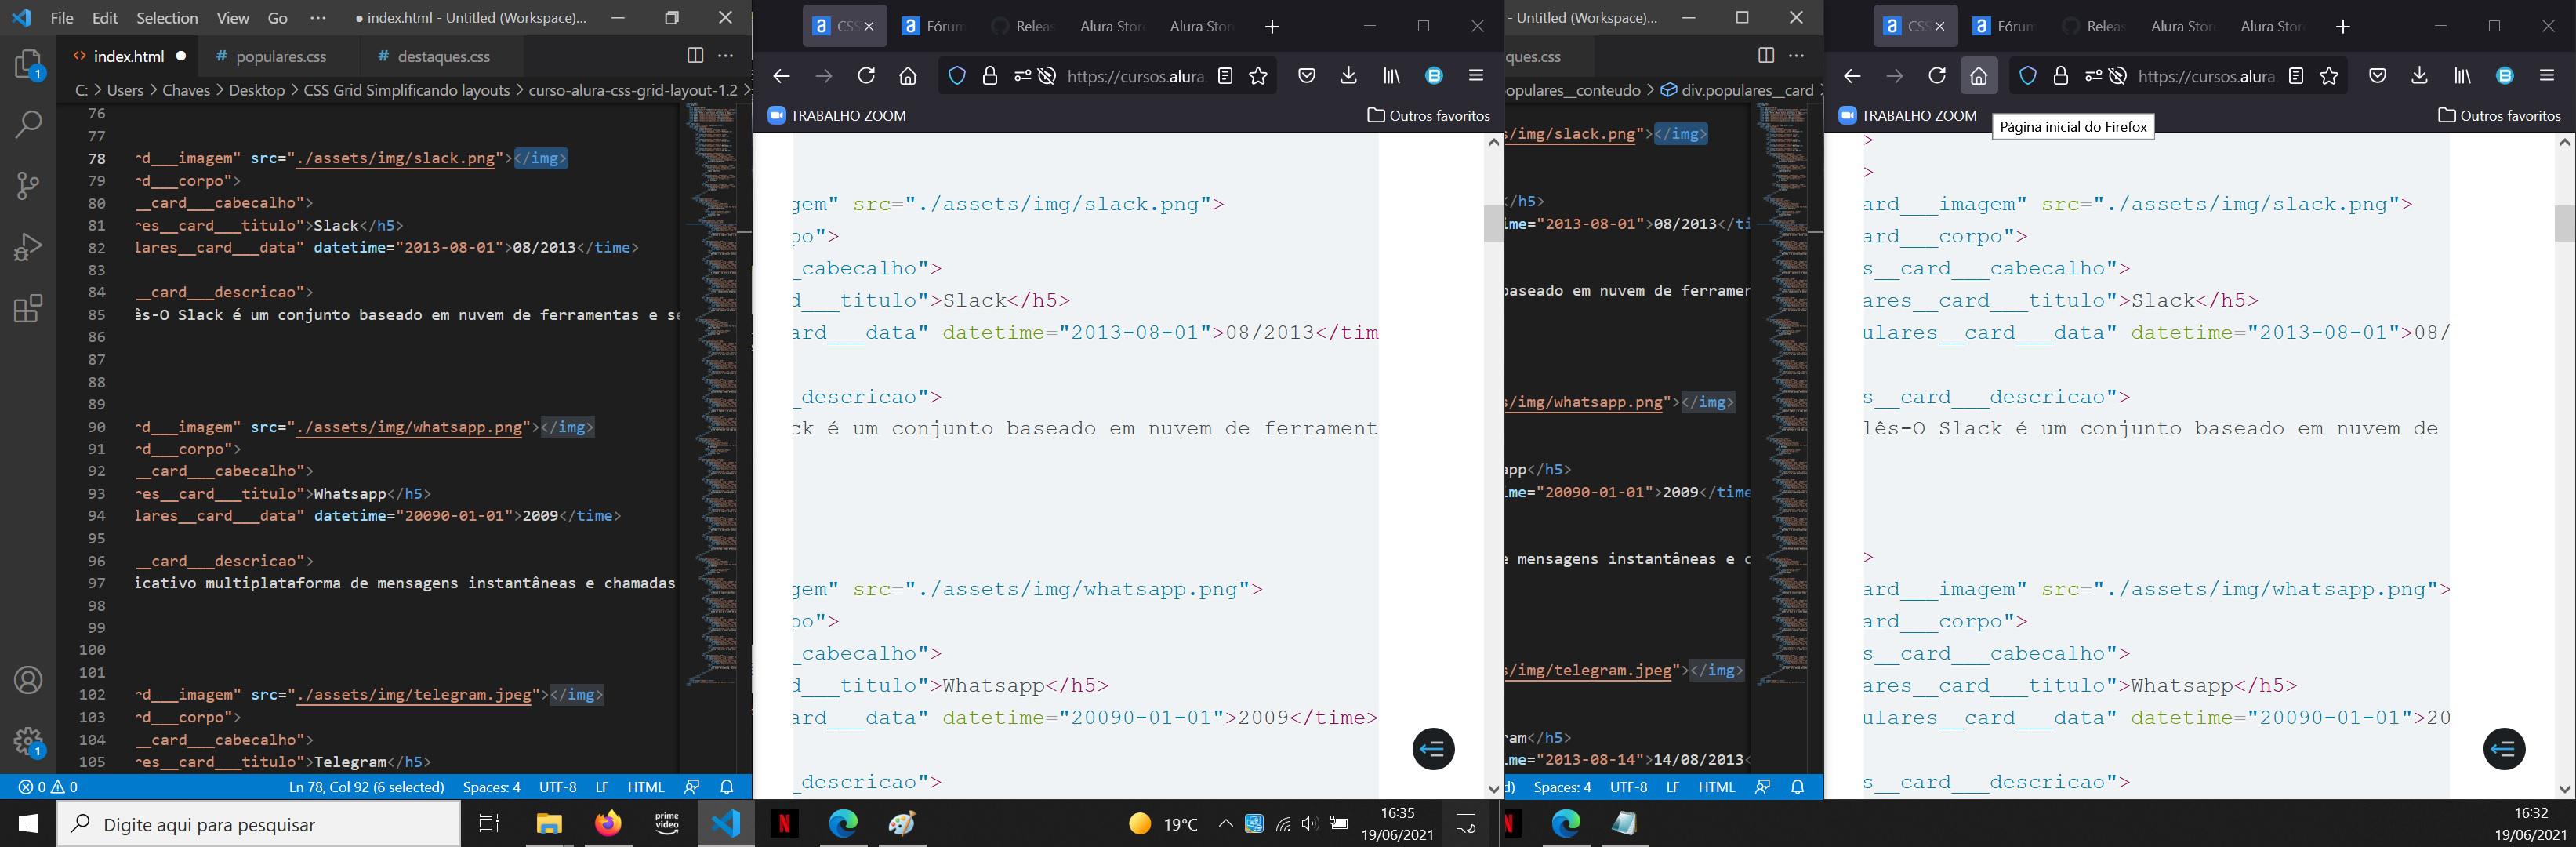Open a new tab in the left Firefox window
The width and height of the screenshot is (2576, 847).
point(1272,27)
